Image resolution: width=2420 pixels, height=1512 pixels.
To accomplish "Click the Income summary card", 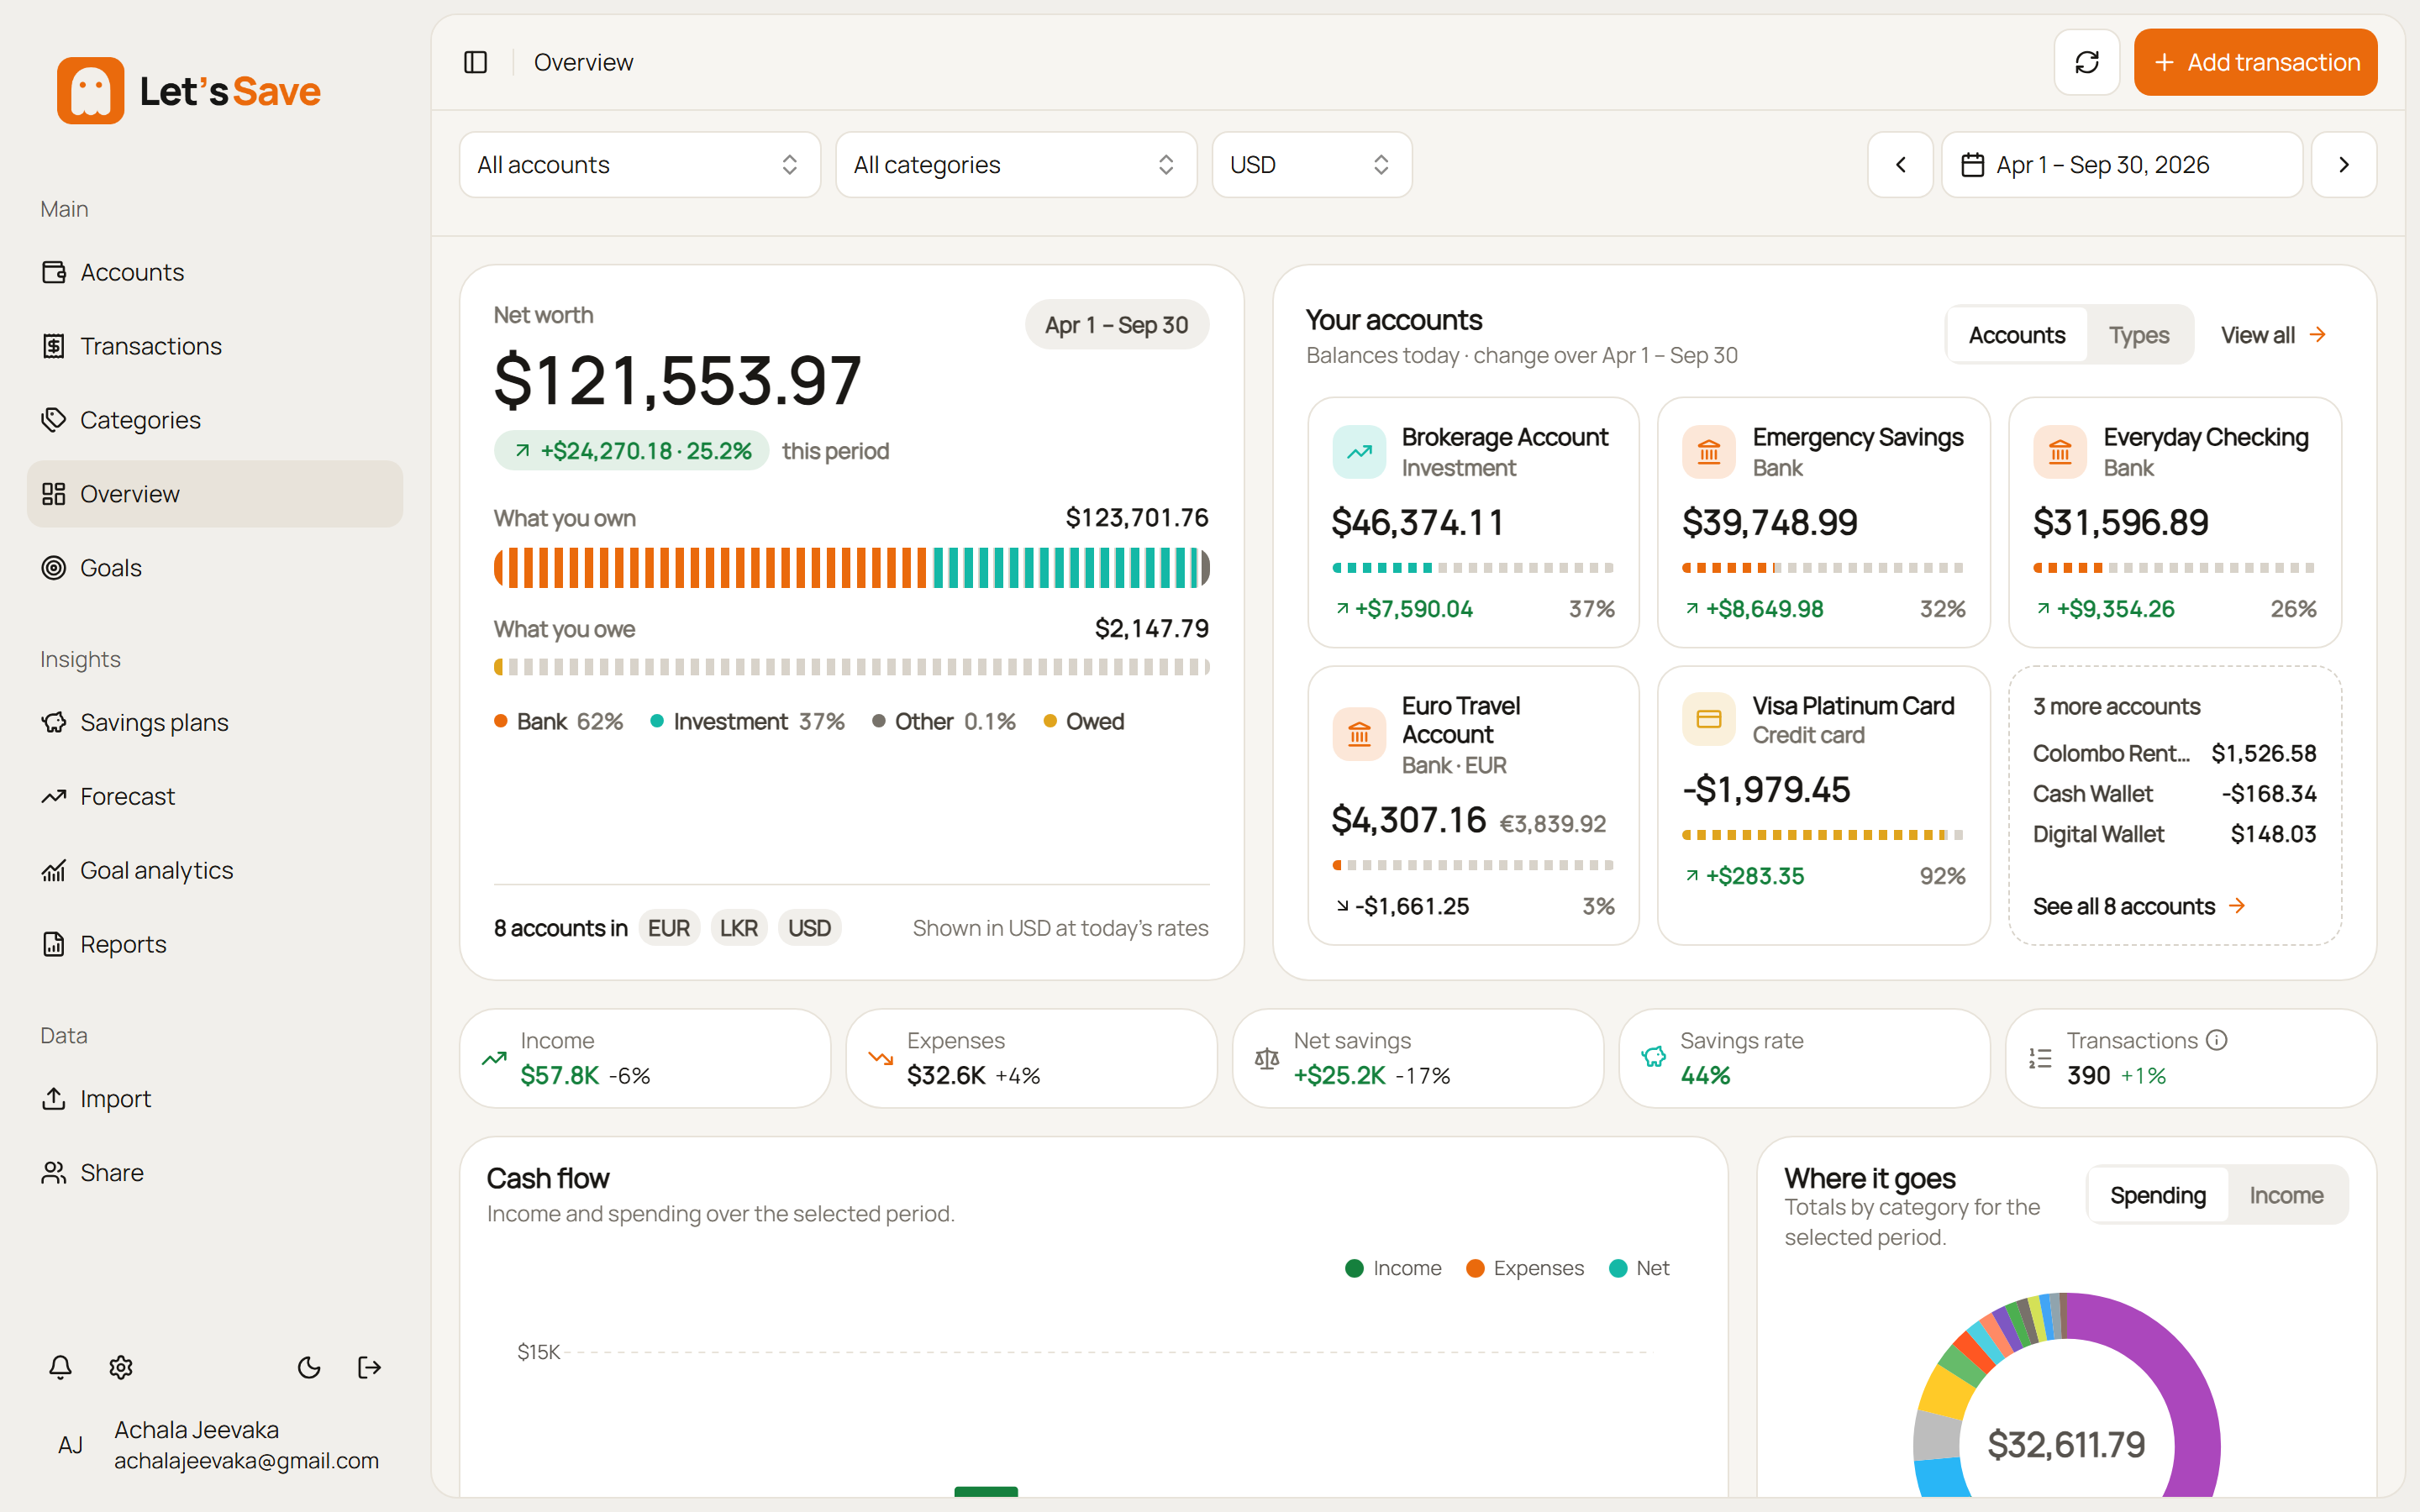I will [645, 1058].
